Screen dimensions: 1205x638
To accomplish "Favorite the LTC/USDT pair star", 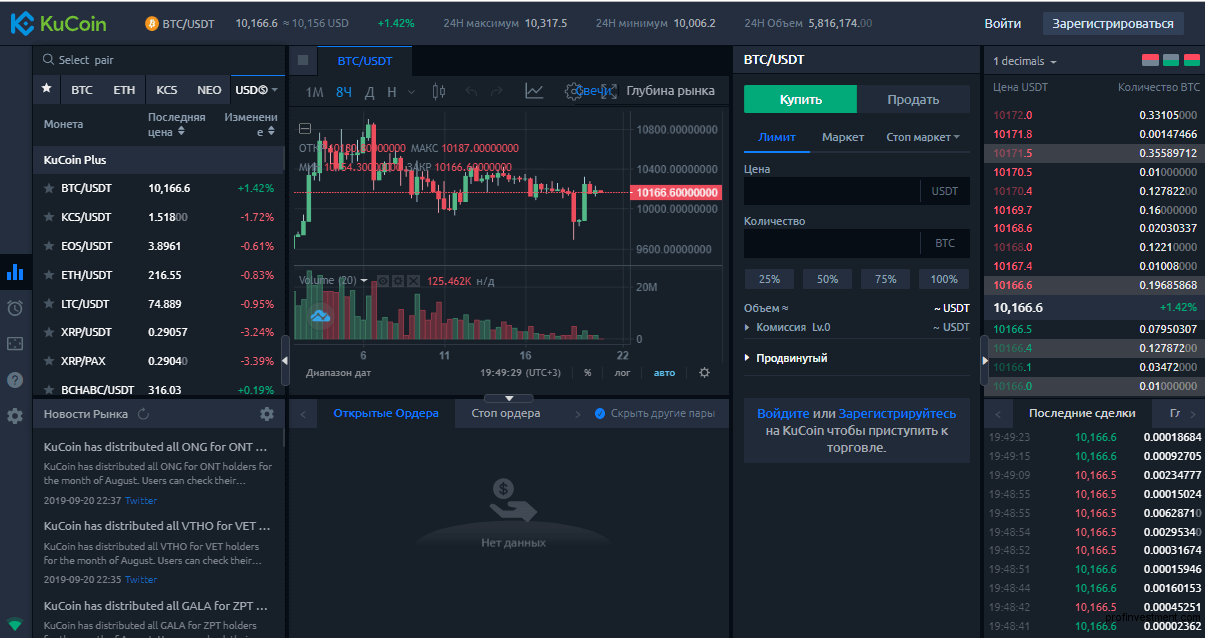I will [48, 304].
